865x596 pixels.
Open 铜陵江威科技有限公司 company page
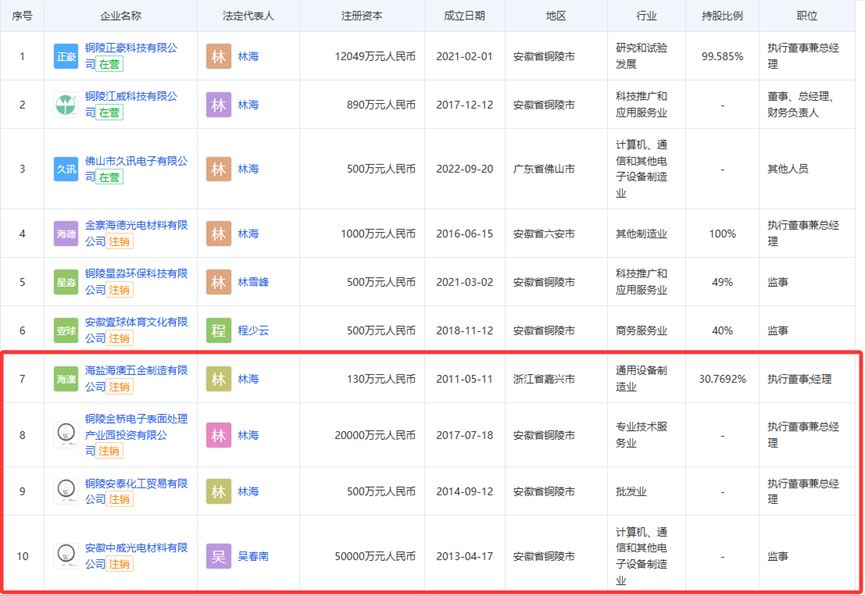click(x=131, y=104)
